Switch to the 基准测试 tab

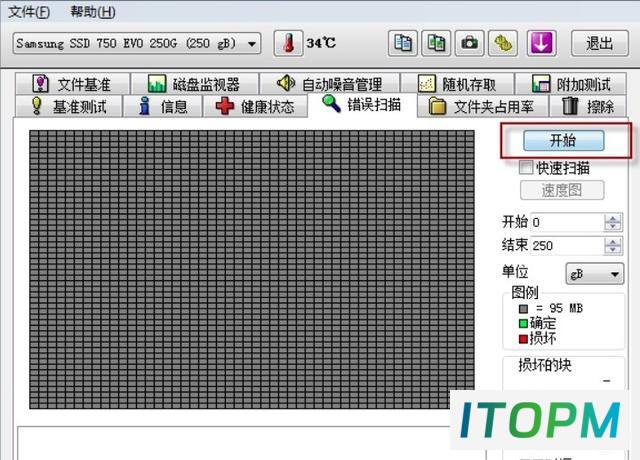(x=69, y=106)
